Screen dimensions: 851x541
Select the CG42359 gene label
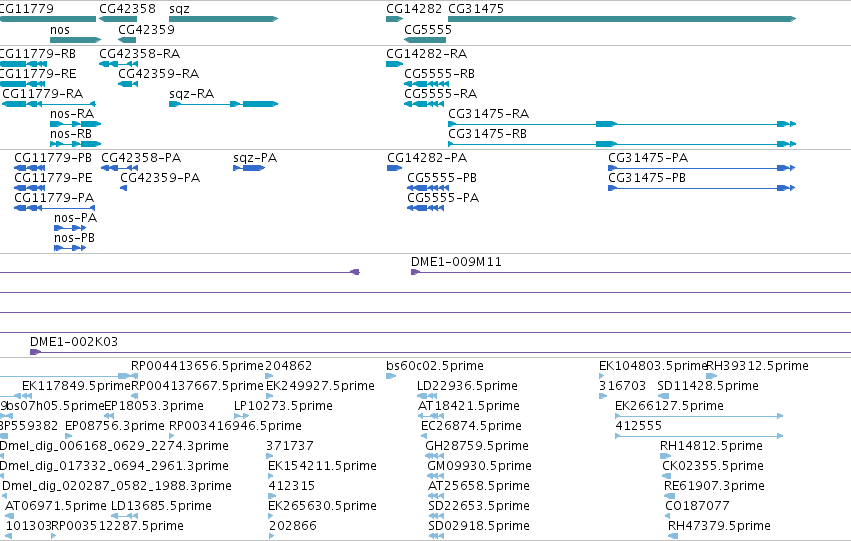pos(147,30)
